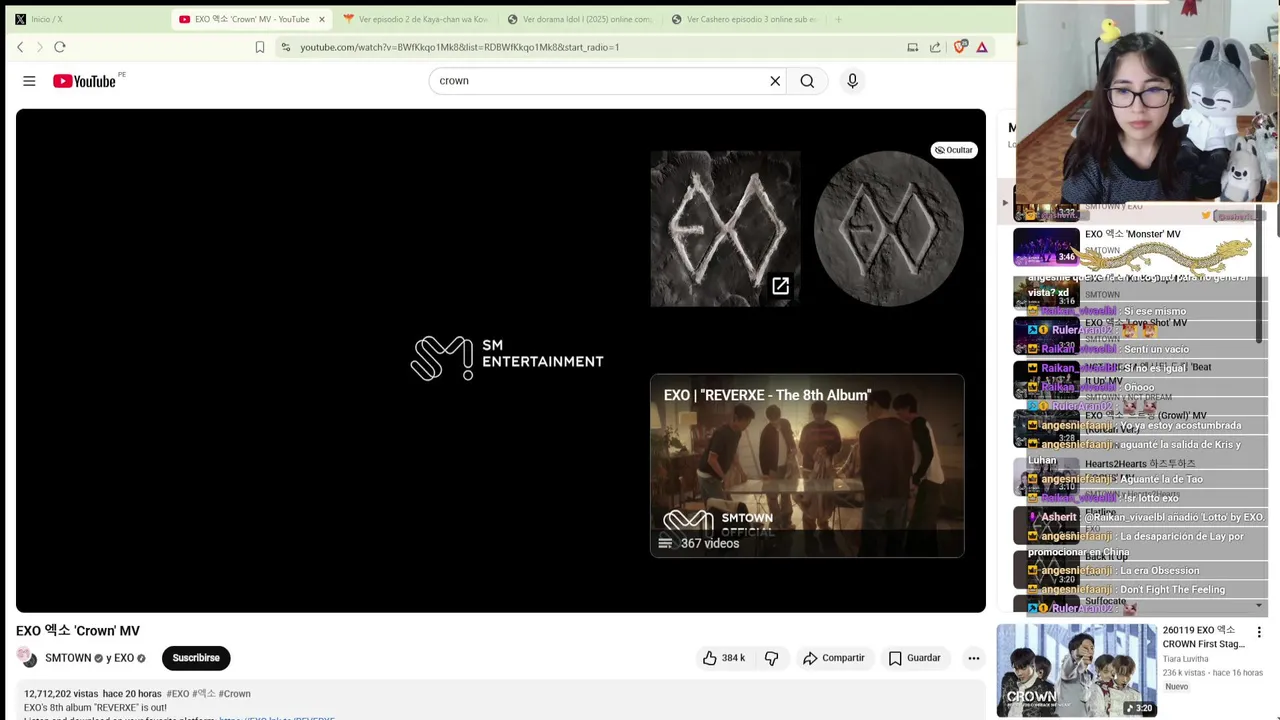
Task: Switch to the Ver dorama Idol I tab
Action: (x=580, y=19)
